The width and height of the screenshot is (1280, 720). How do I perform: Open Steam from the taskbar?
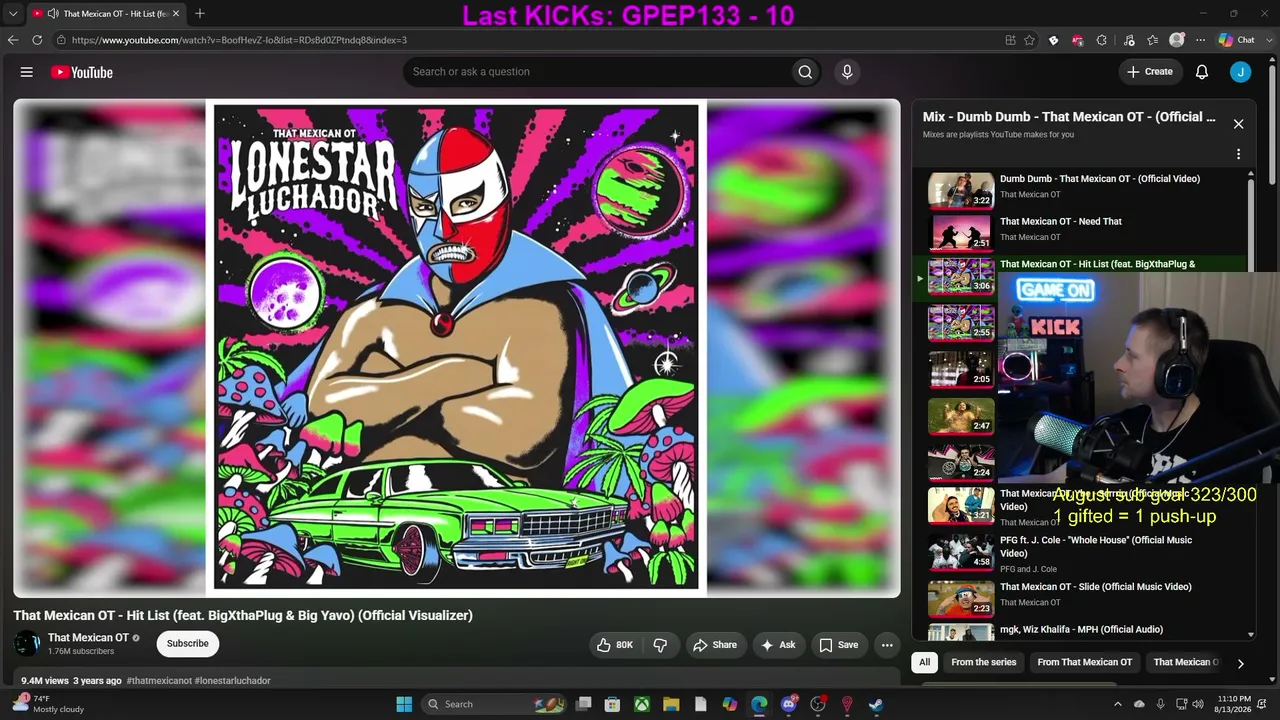(x=876, y=704)
